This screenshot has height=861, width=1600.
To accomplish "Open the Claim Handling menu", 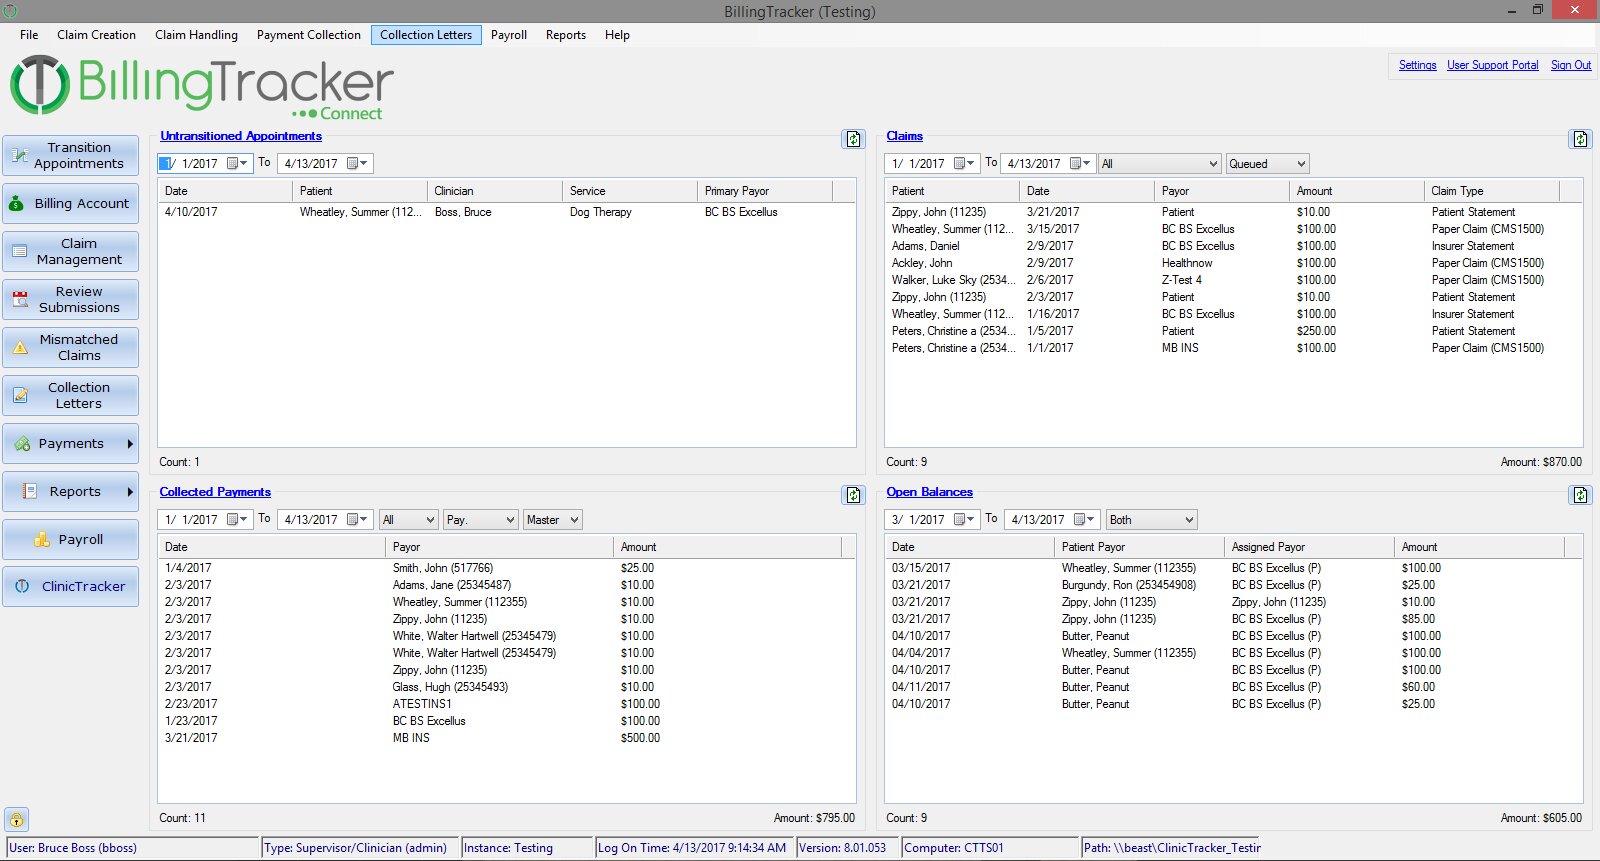I will [196, 35].
